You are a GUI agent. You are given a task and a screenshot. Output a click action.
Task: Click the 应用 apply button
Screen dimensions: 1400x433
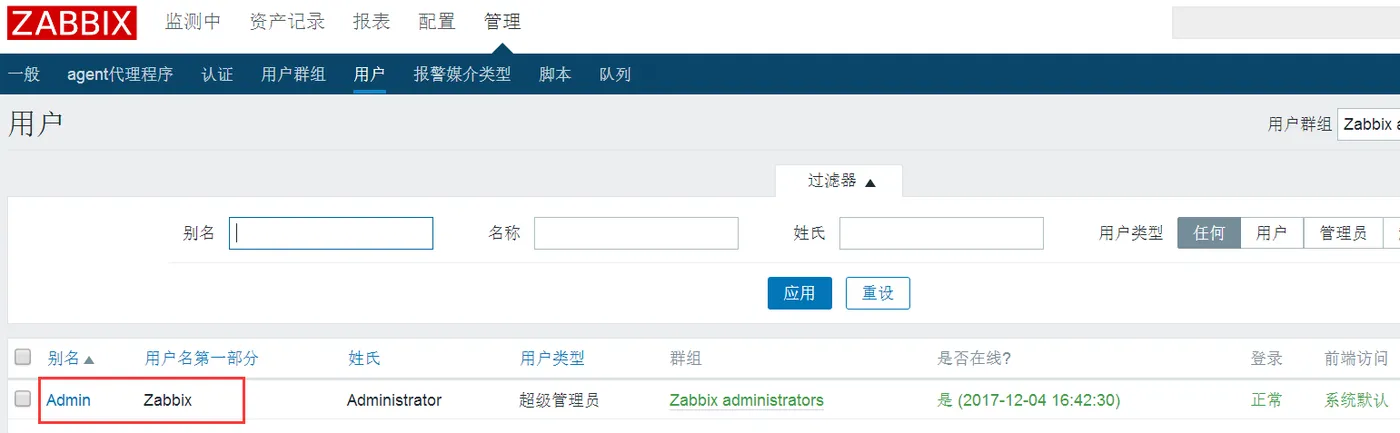click(x=799, y=293)
